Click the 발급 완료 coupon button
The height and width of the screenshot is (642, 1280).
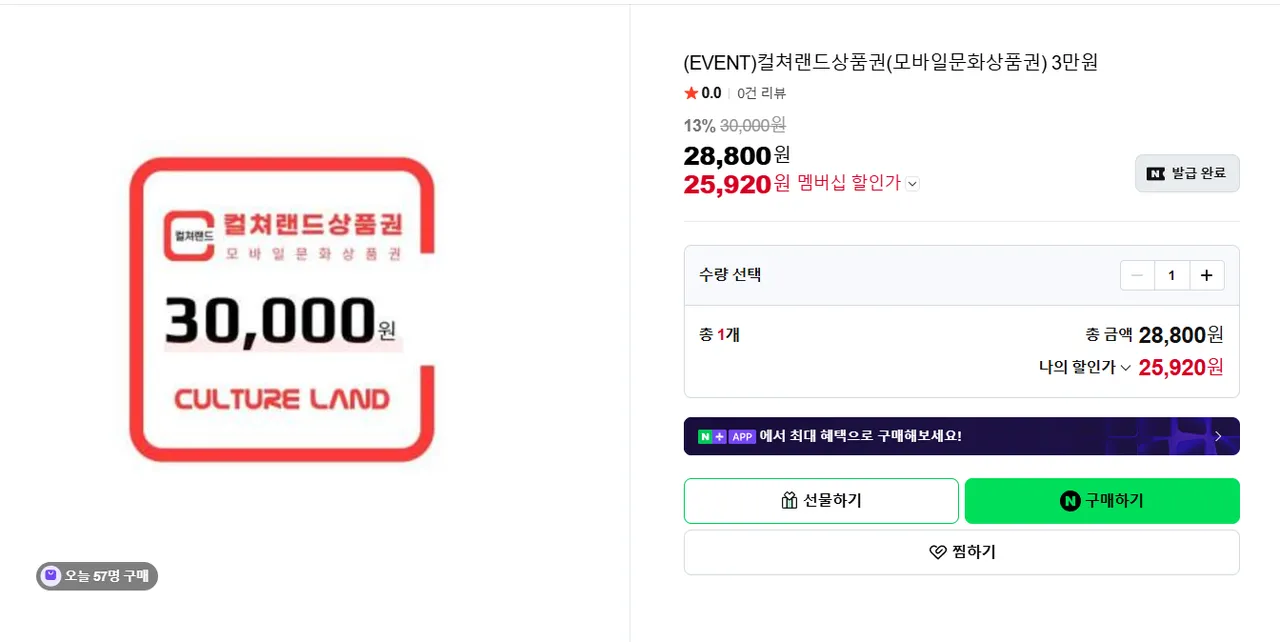tap(1187, 173)
